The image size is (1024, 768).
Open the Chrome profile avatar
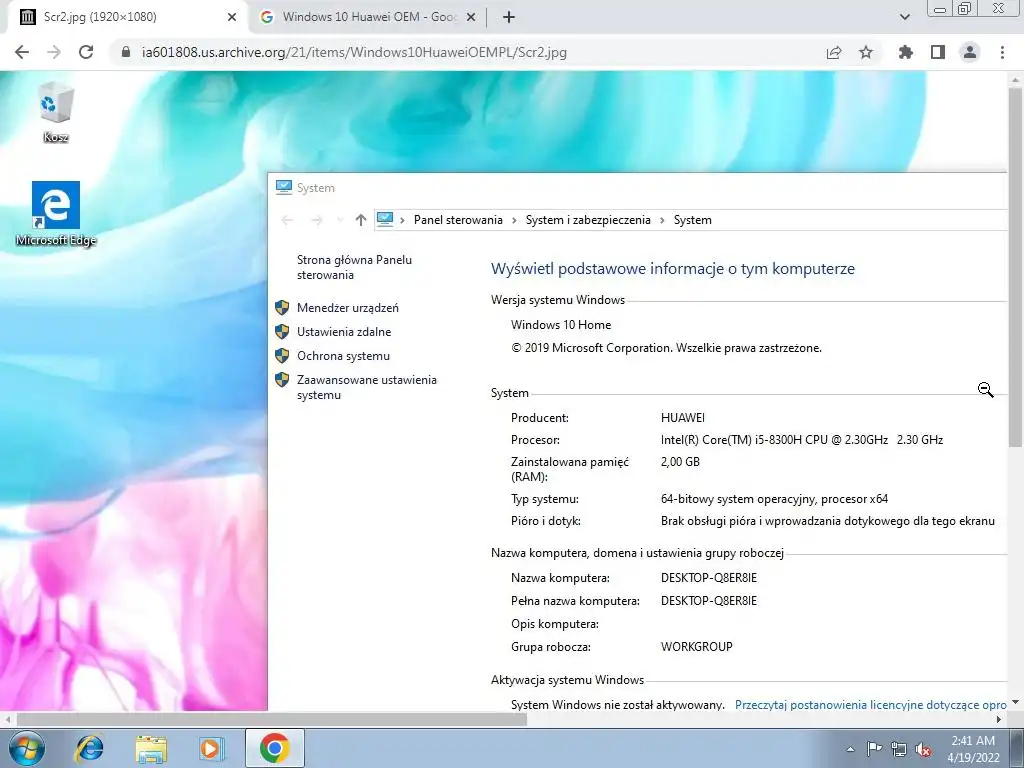(x=970, y=52)
